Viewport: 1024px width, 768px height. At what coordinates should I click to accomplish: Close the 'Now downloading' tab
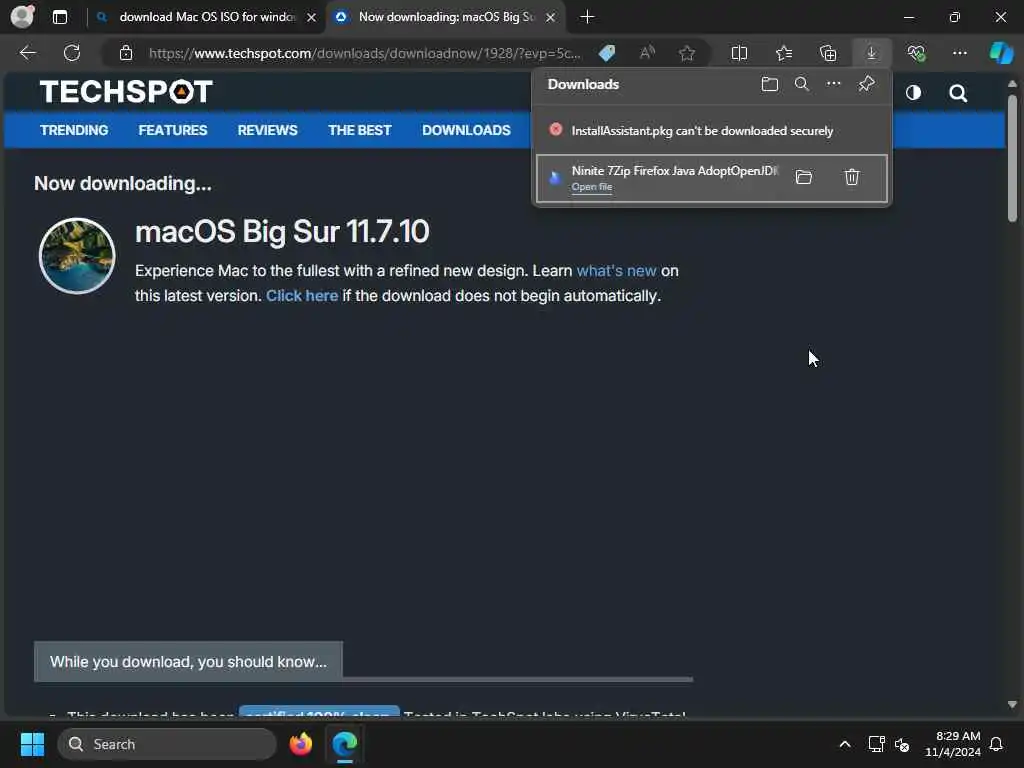(551, 18)
